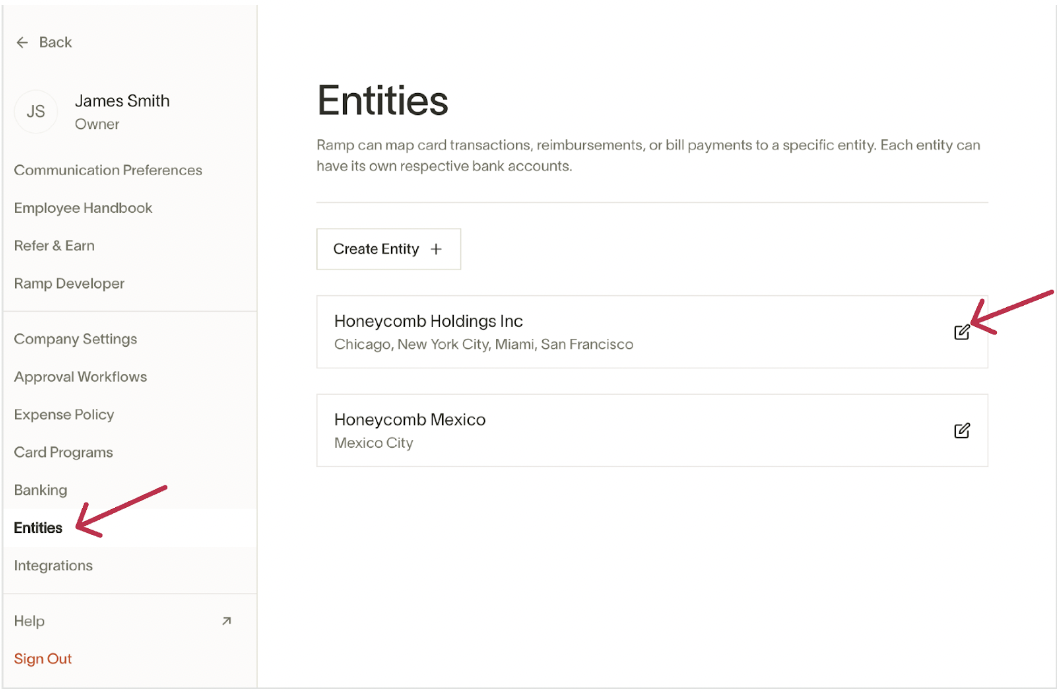The width and height of the screenshot is (1058, 692).
Task: Open the Integrations page
Action: [53, 565]
